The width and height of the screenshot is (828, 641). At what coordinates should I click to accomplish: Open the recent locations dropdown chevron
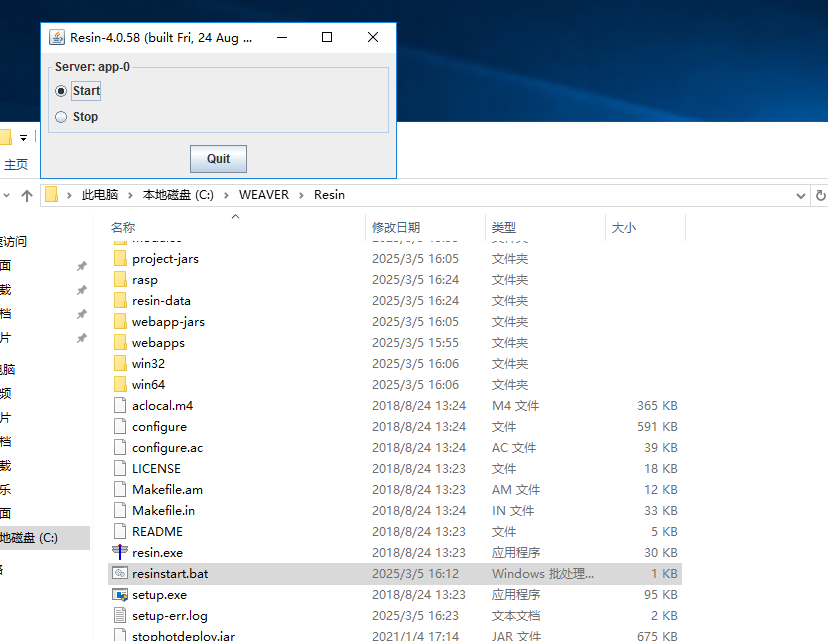[6, 195]
